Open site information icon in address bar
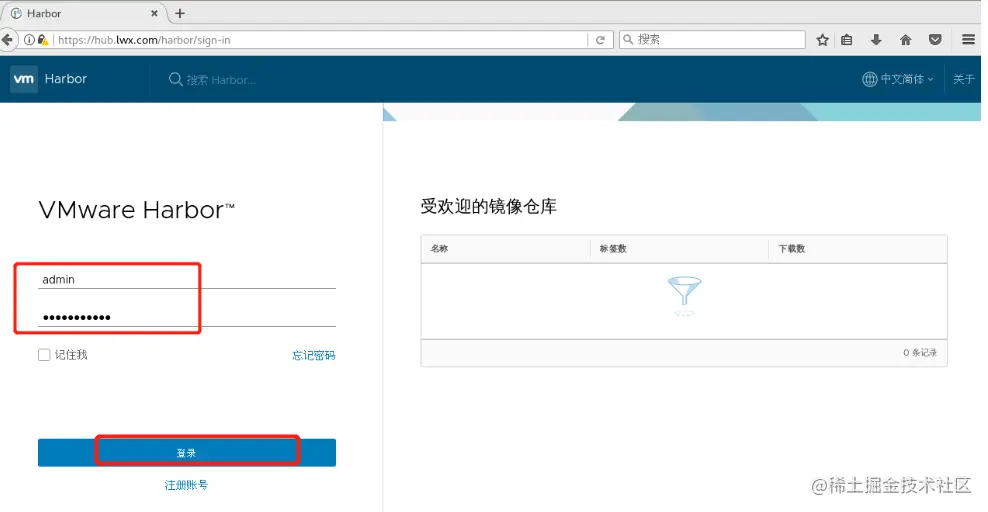988x512 pixels. (x=29, y=40)
